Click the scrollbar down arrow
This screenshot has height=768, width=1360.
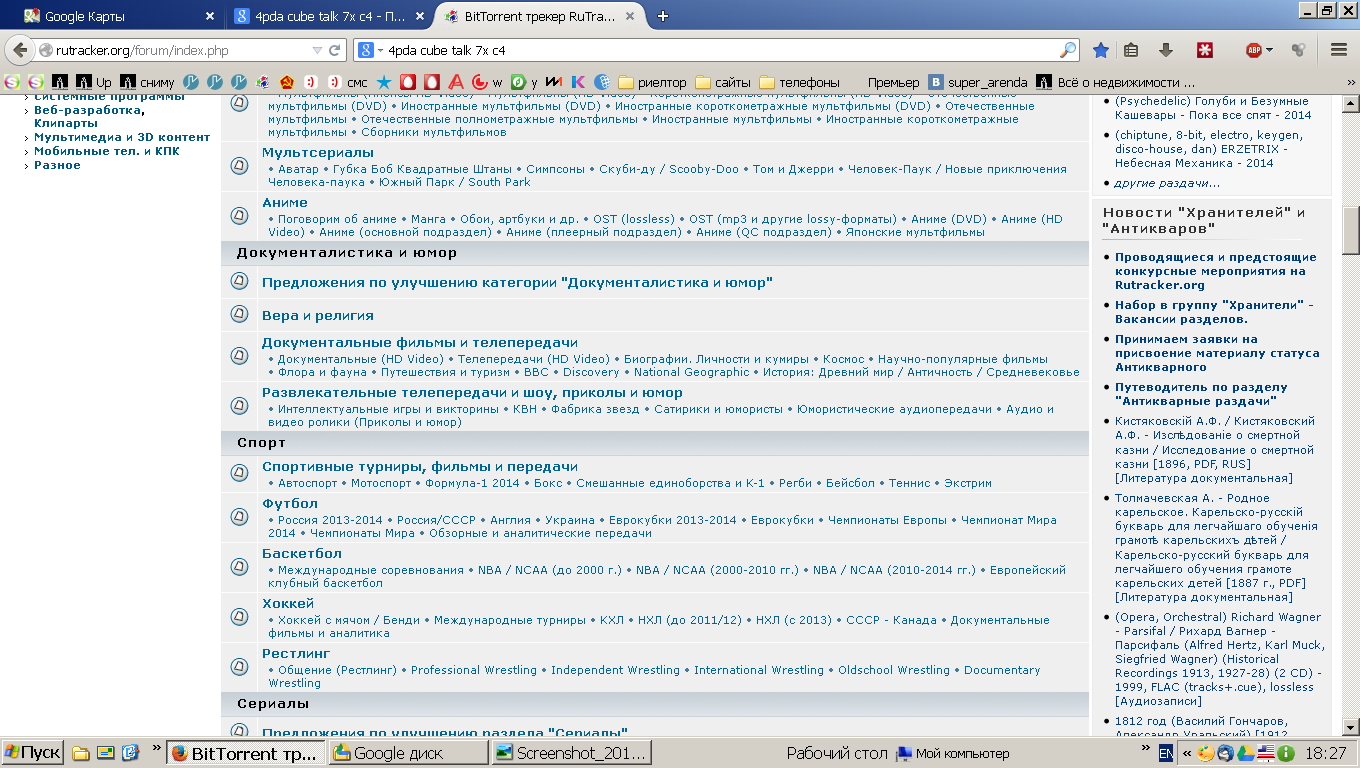pyautogui.click(x=1350, y=727)
